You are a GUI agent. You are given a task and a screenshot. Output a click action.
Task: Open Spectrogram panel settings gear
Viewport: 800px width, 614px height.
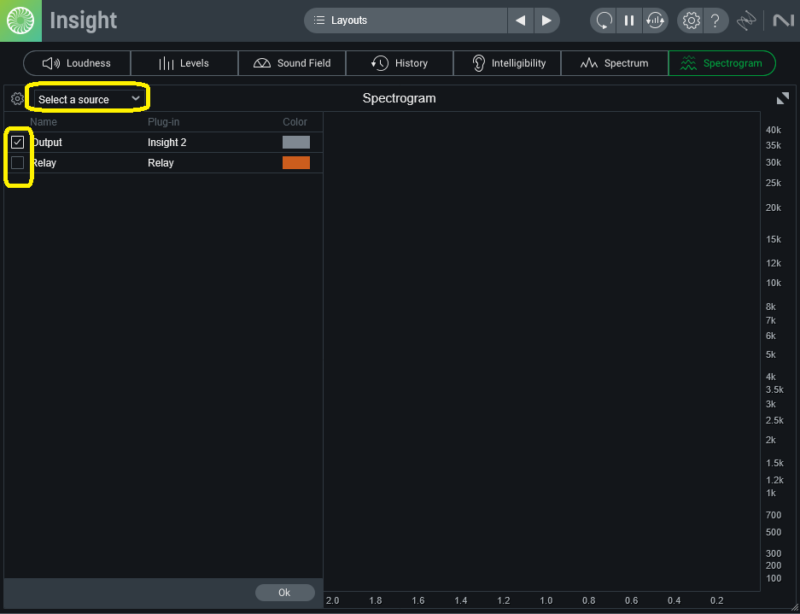click(x=17, y=99)
